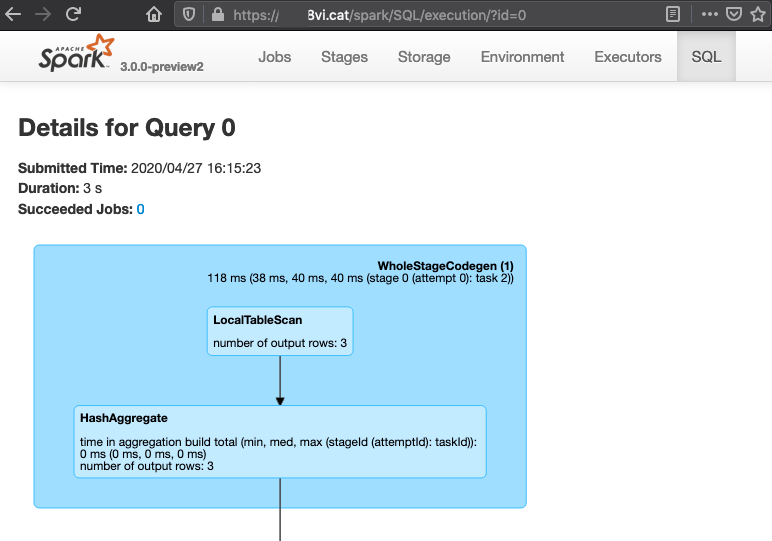Click the 0 ms (0 ms, 0 ms, 0 ms) value
The width and height of the screenshot is (772, 541).
tap(143, 454)
